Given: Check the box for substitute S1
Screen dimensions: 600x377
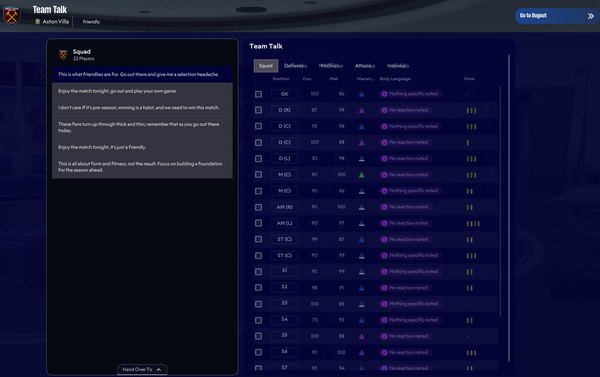Looking at the screenshot, I should point(259,272).
